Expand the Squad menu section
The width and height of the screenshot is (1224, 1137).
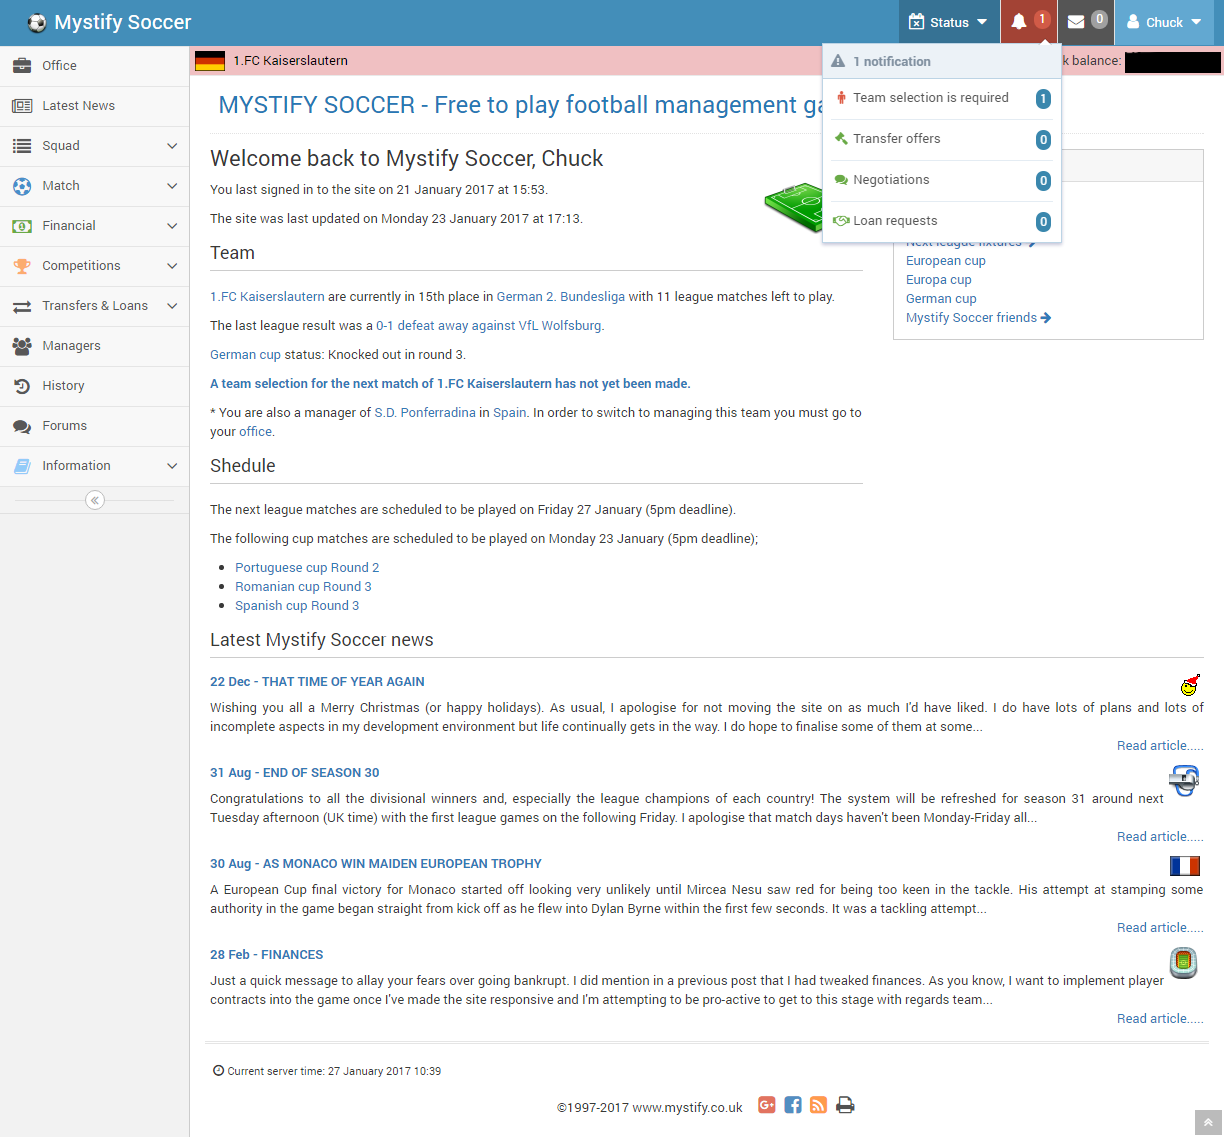61,146
